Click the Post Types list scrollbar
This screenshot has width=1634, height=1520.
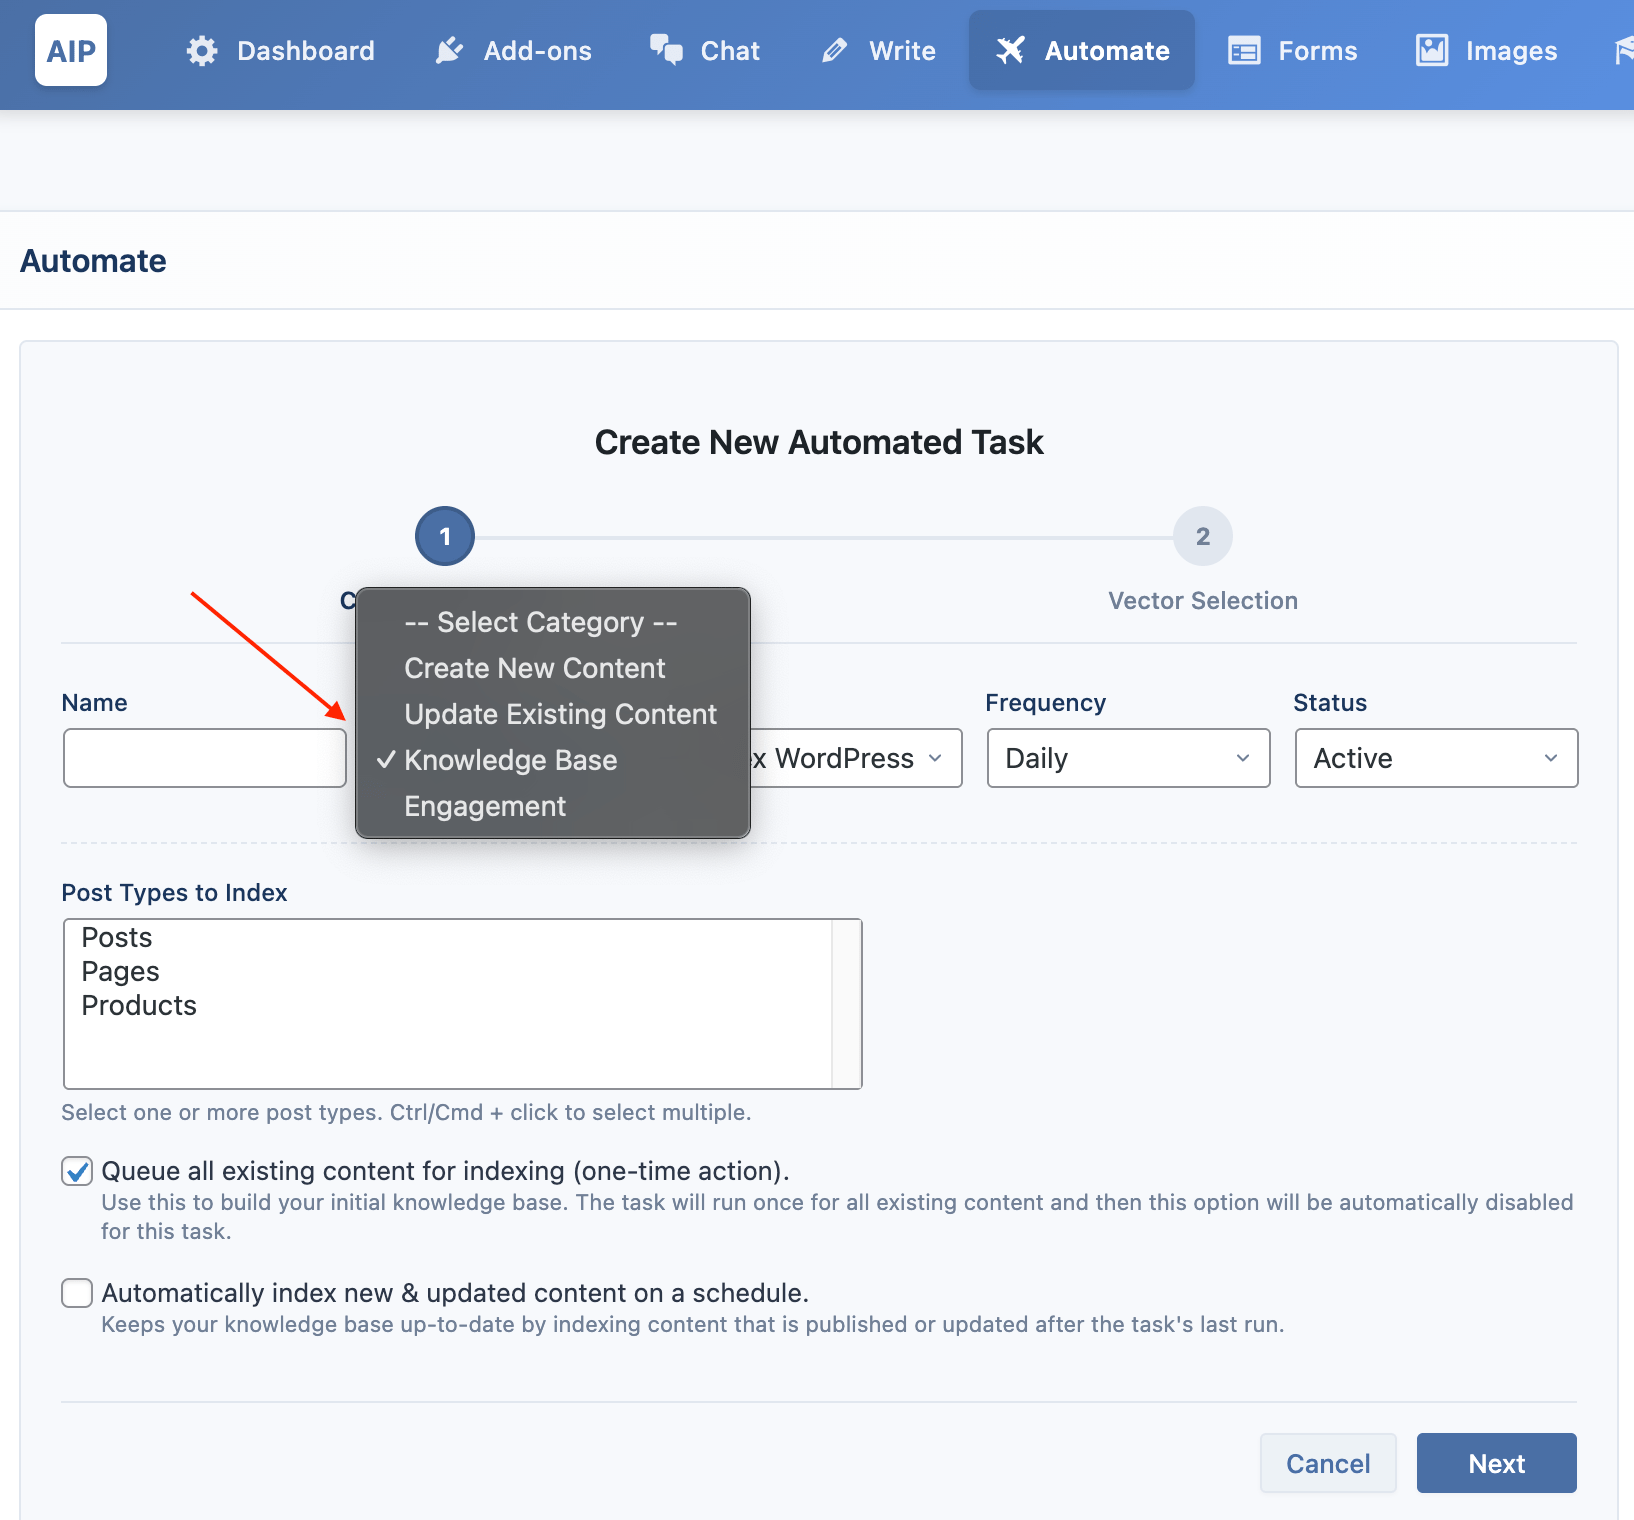pos(846,1004)
